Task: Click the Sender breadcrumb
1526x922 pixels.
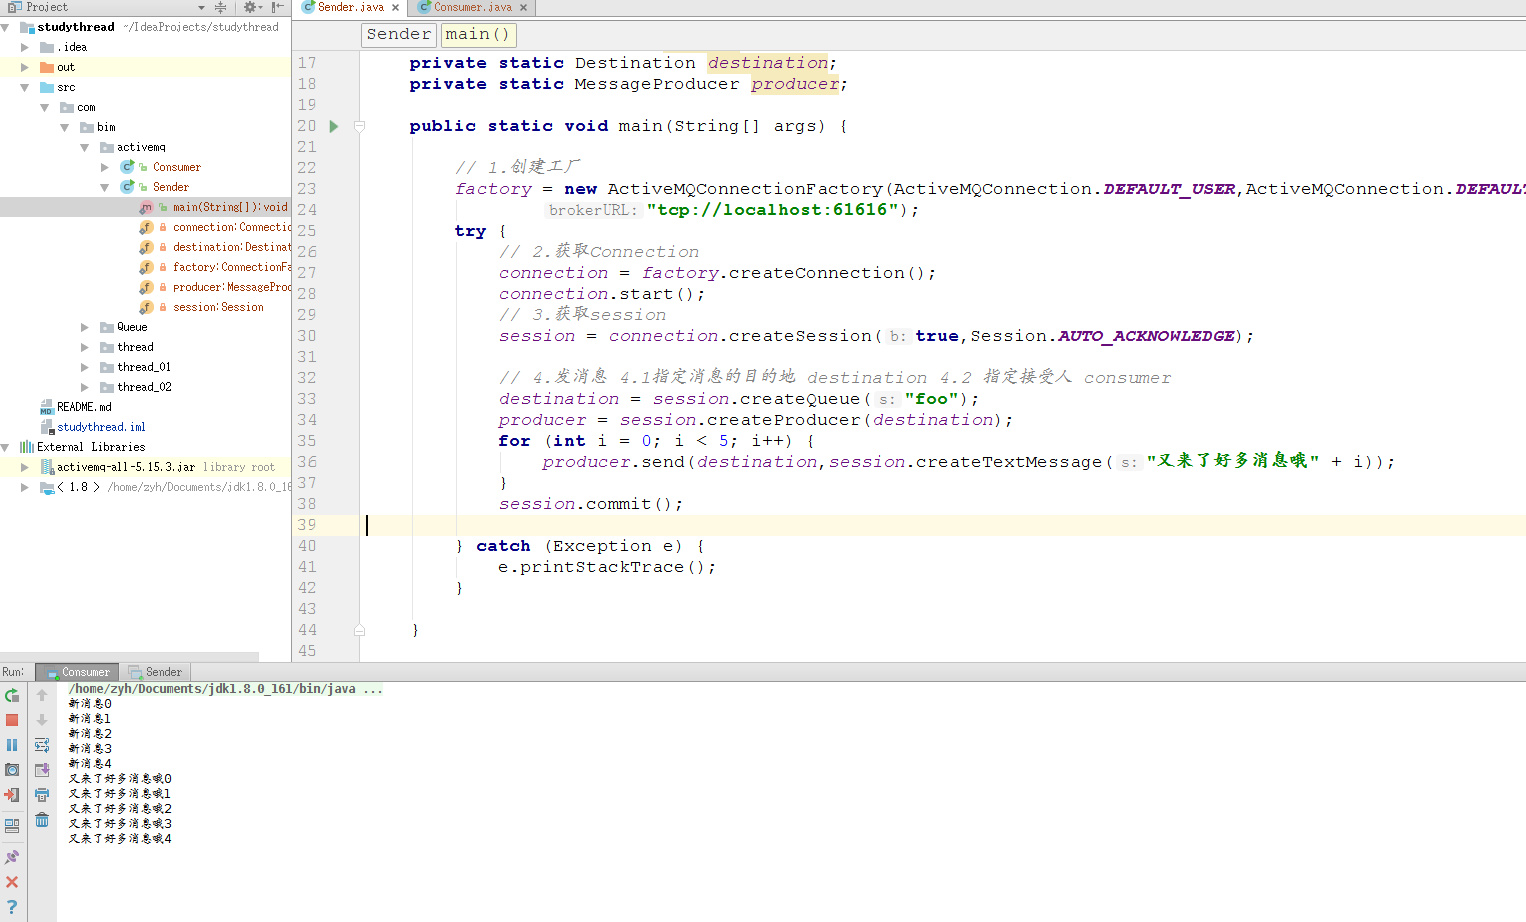Action: (x=399, y=34)
